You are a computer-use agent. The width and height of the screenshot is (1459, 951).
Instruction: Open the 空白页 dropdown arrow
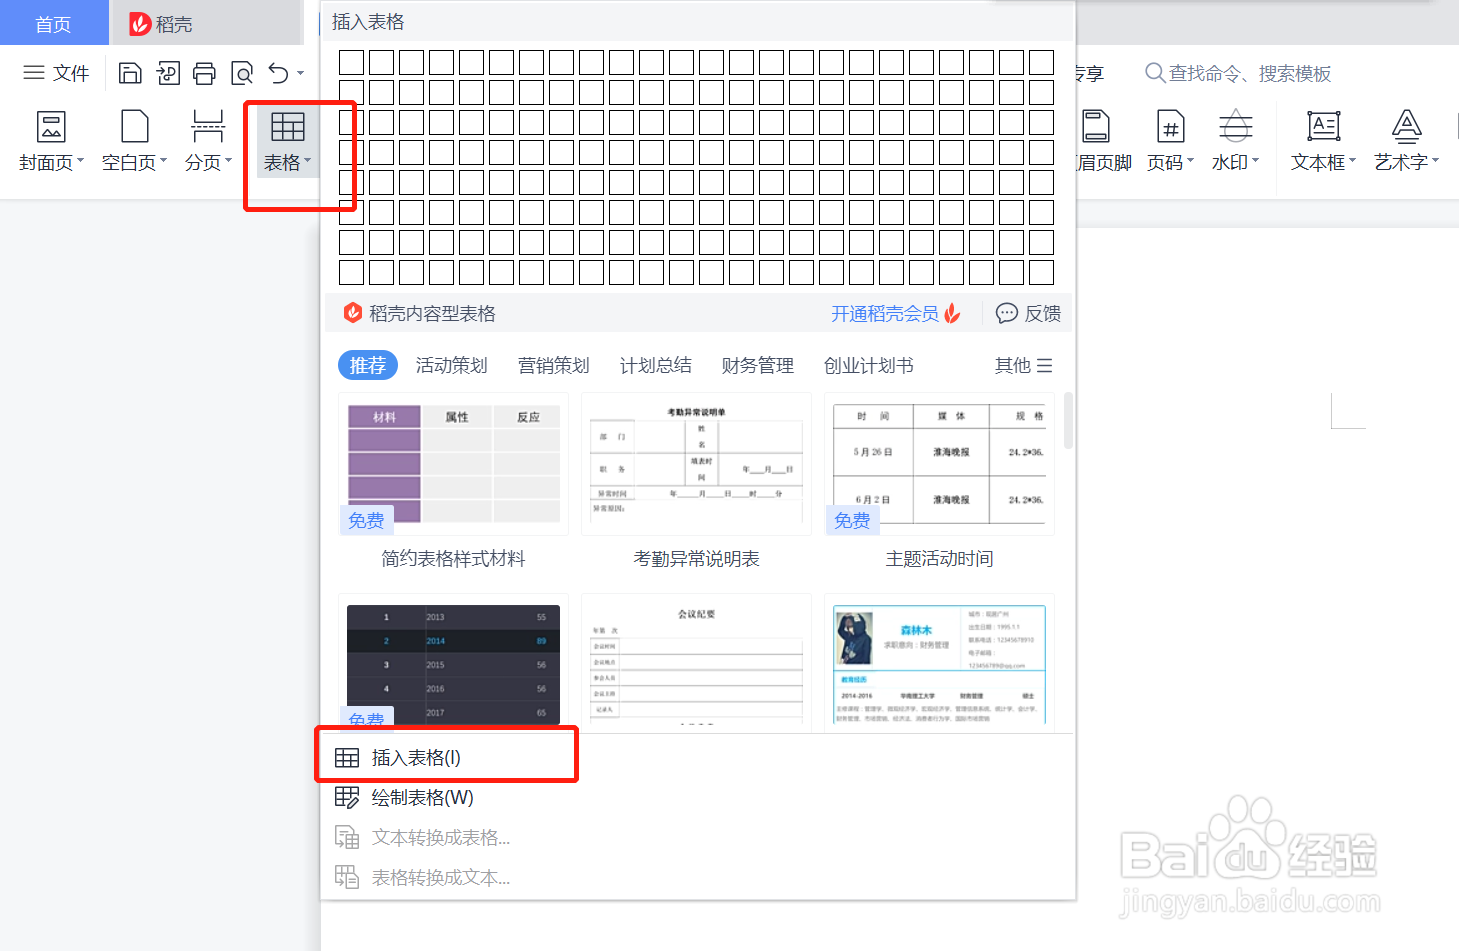pyautogui.click(x=163, y=161)
